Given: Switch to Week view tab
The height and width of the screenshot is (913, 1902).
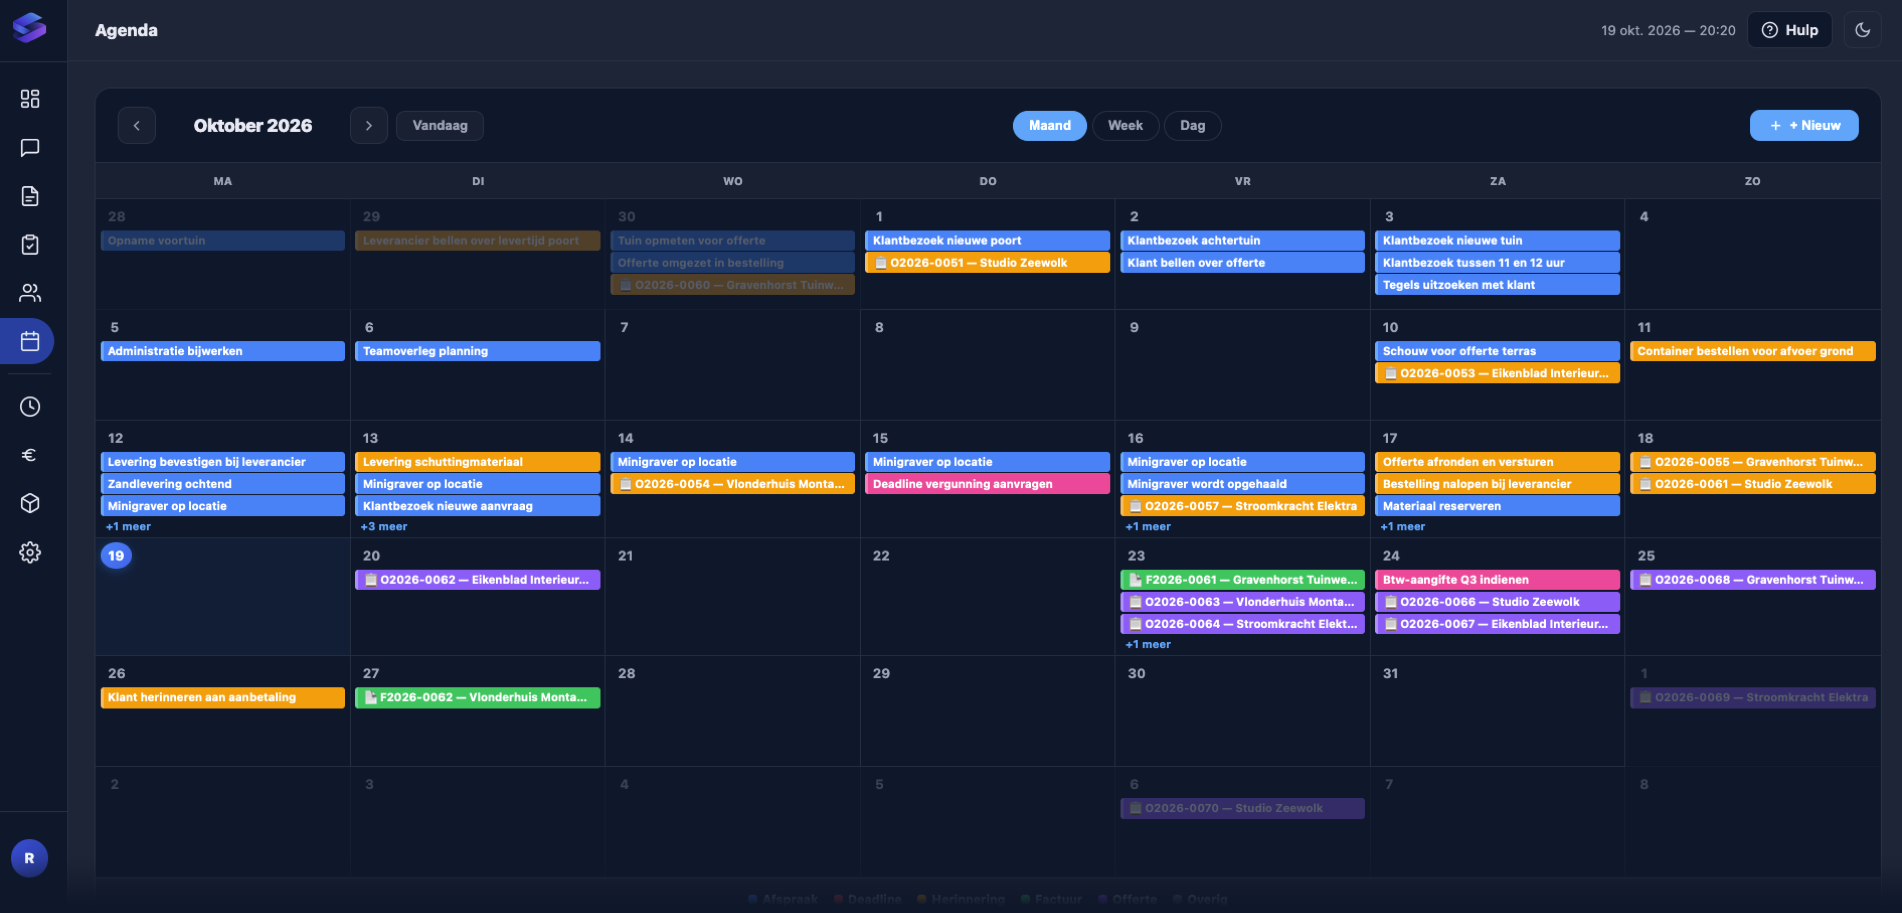Looking at the screenshot, I should [x=1125, y=126].
